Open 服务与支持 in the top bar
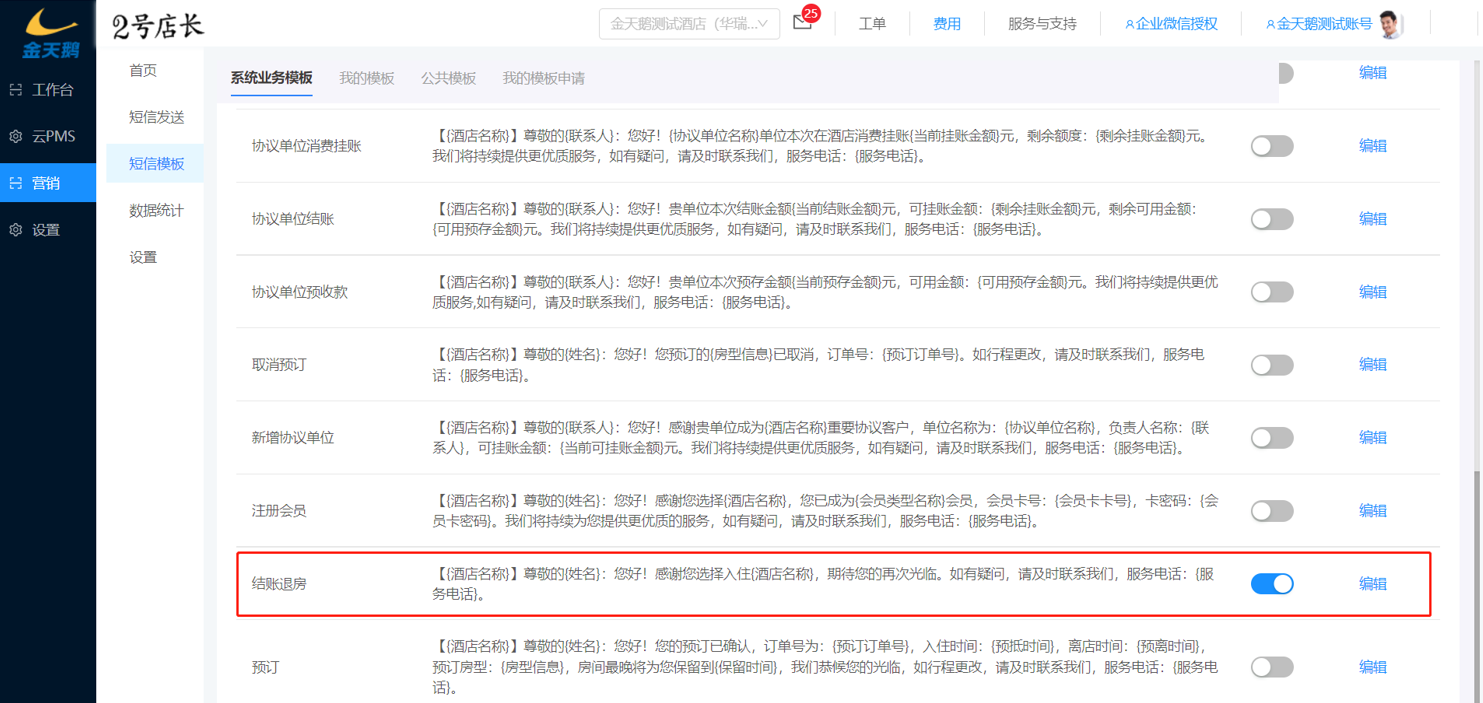 (1042, 24)
